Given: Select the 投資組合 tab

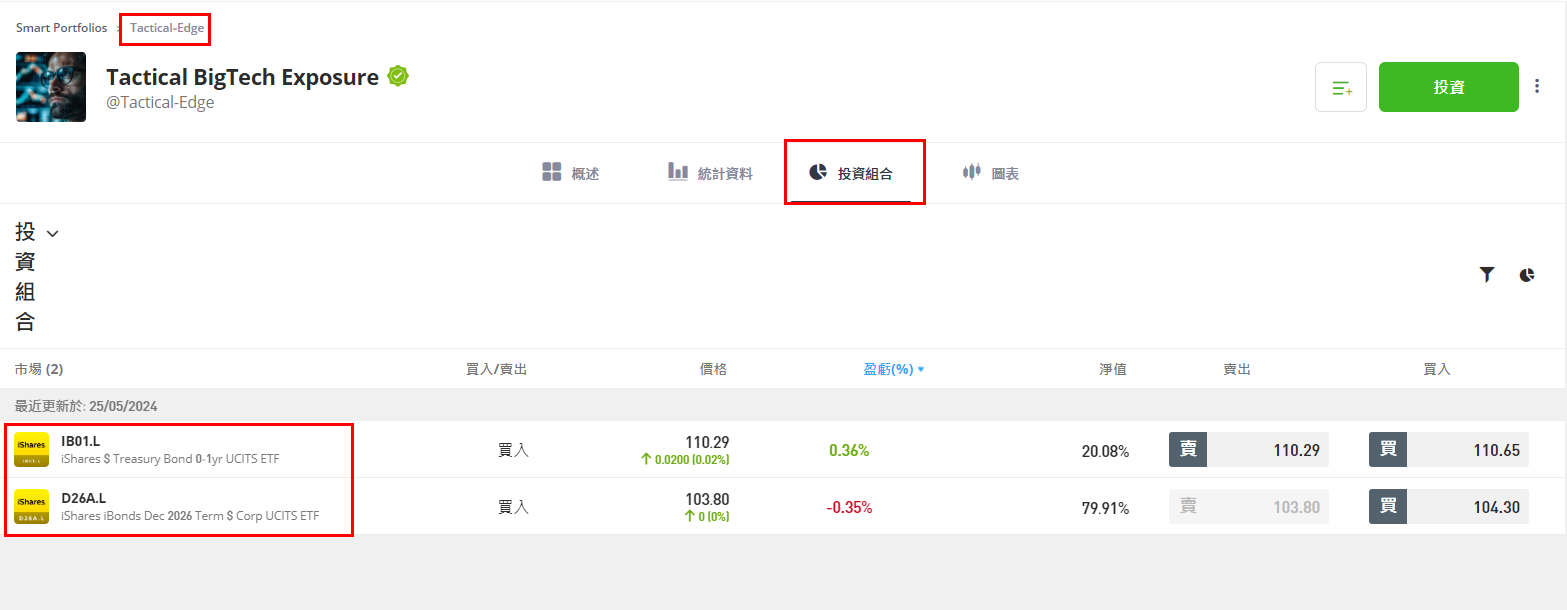Looking at the screenshot, I should click(851, 173).
